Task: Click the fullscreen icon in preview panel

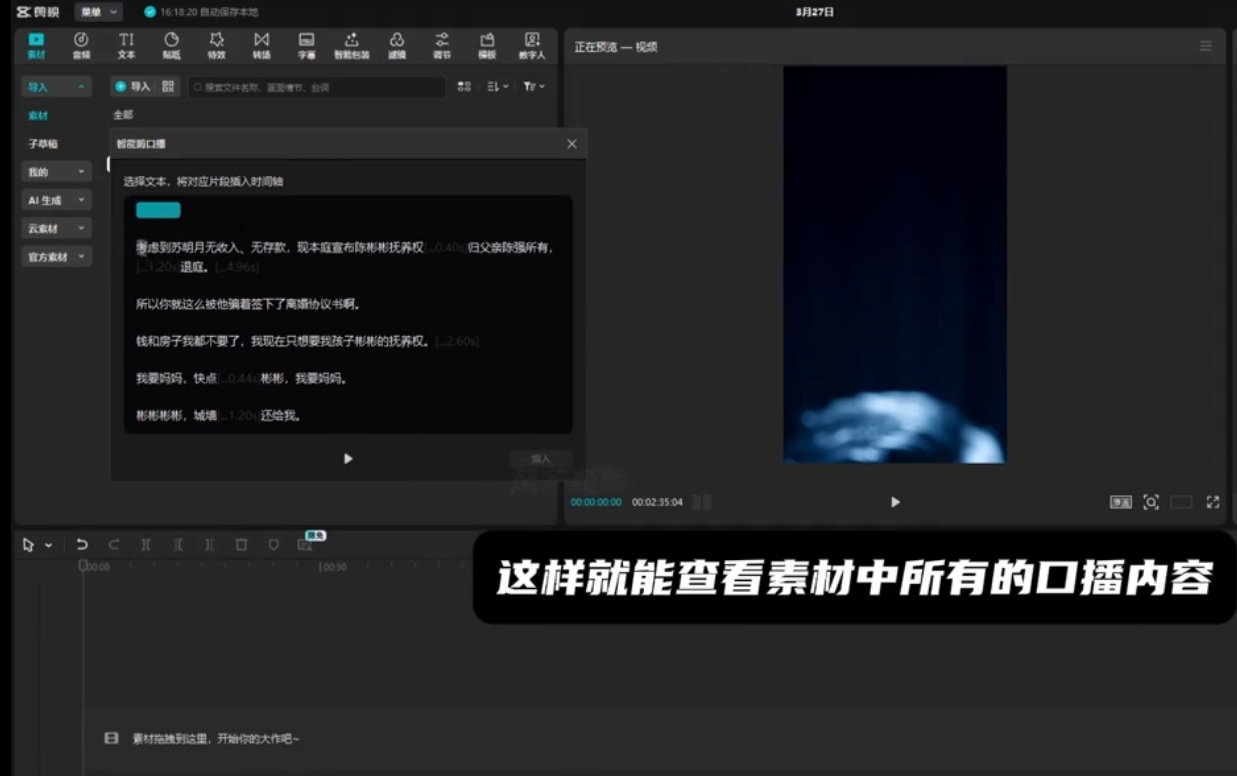Action: point(1213,502)
